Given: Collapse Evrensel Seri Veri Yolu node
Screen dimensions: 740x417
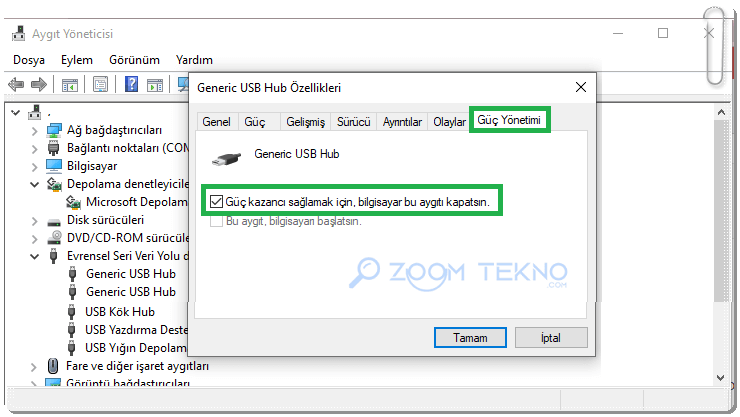Looking at the screenshot, I should [x=34, y=257].
